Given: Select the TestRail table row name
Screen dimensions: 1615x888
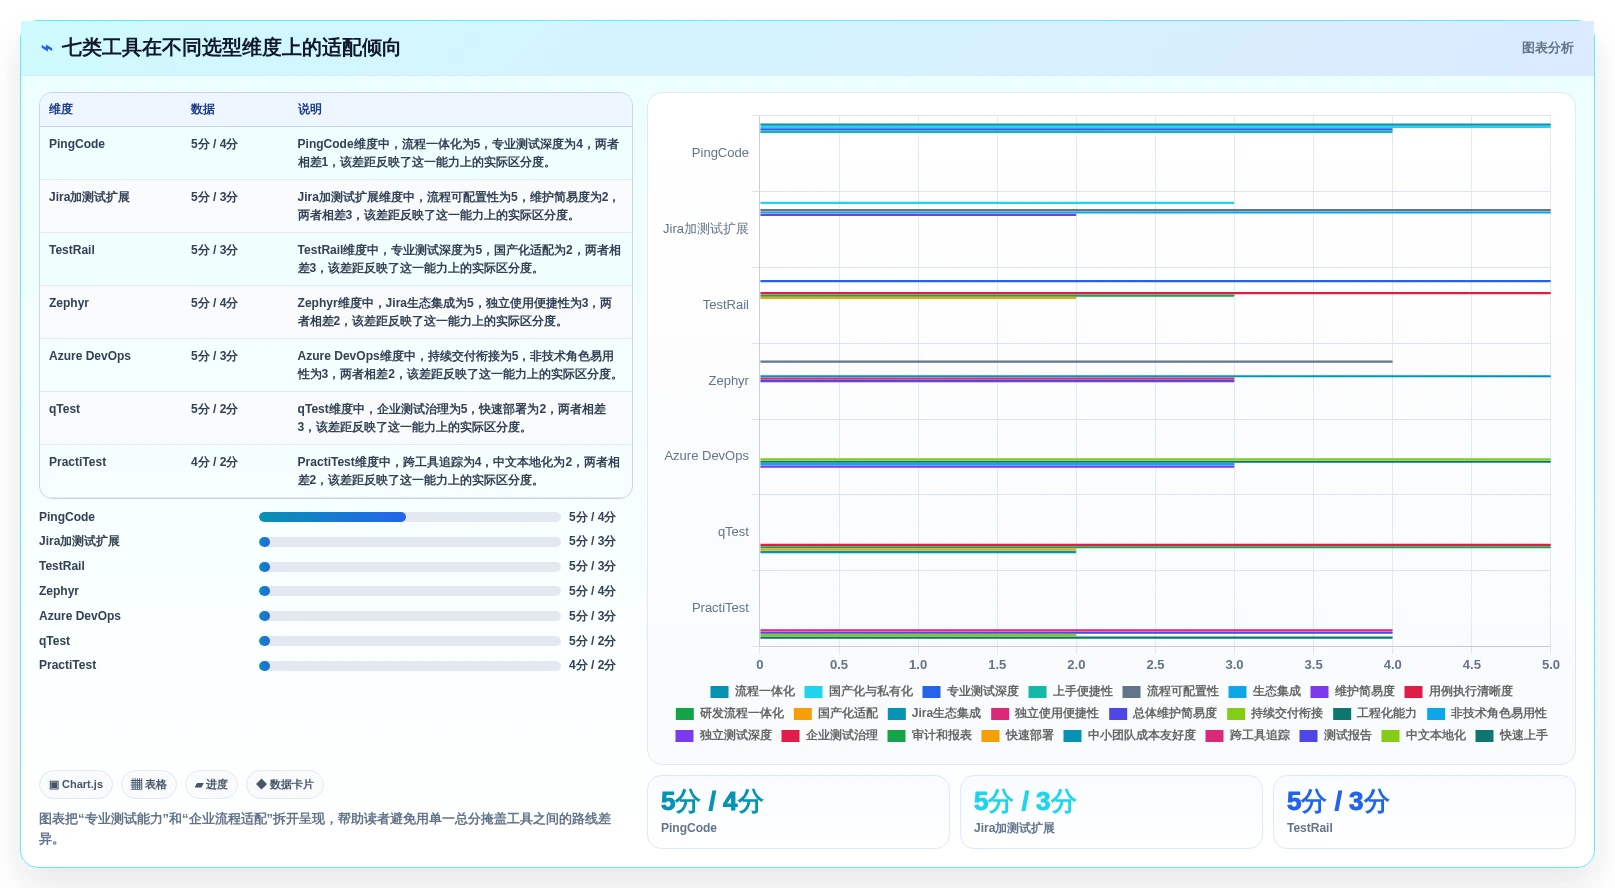Looking at the screenshot, I should click(x=72, y=250).
